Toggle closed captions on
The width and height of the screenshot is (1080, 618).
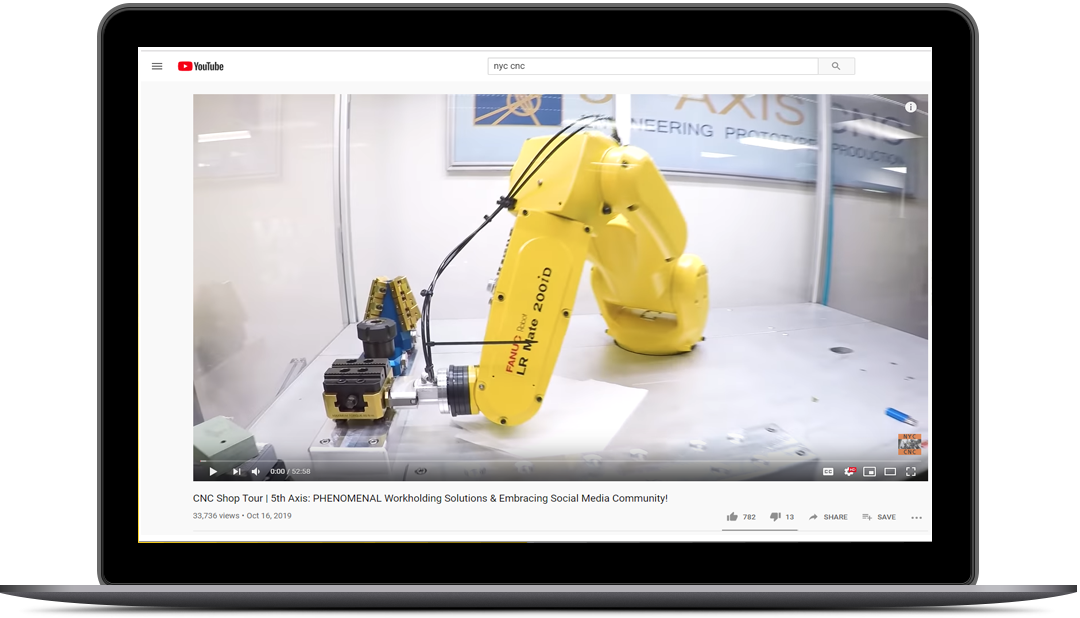[828, 472]
